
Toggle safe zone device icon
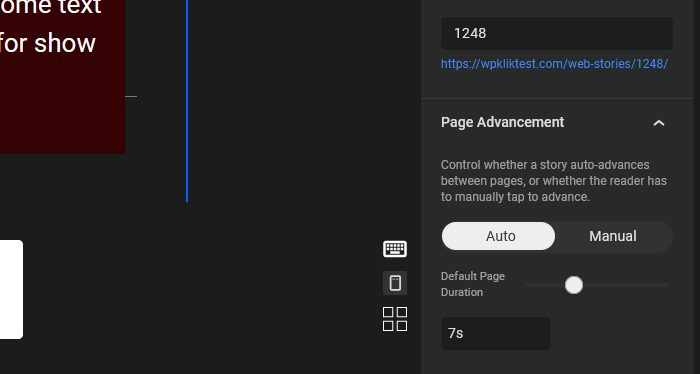coord(395,283)
